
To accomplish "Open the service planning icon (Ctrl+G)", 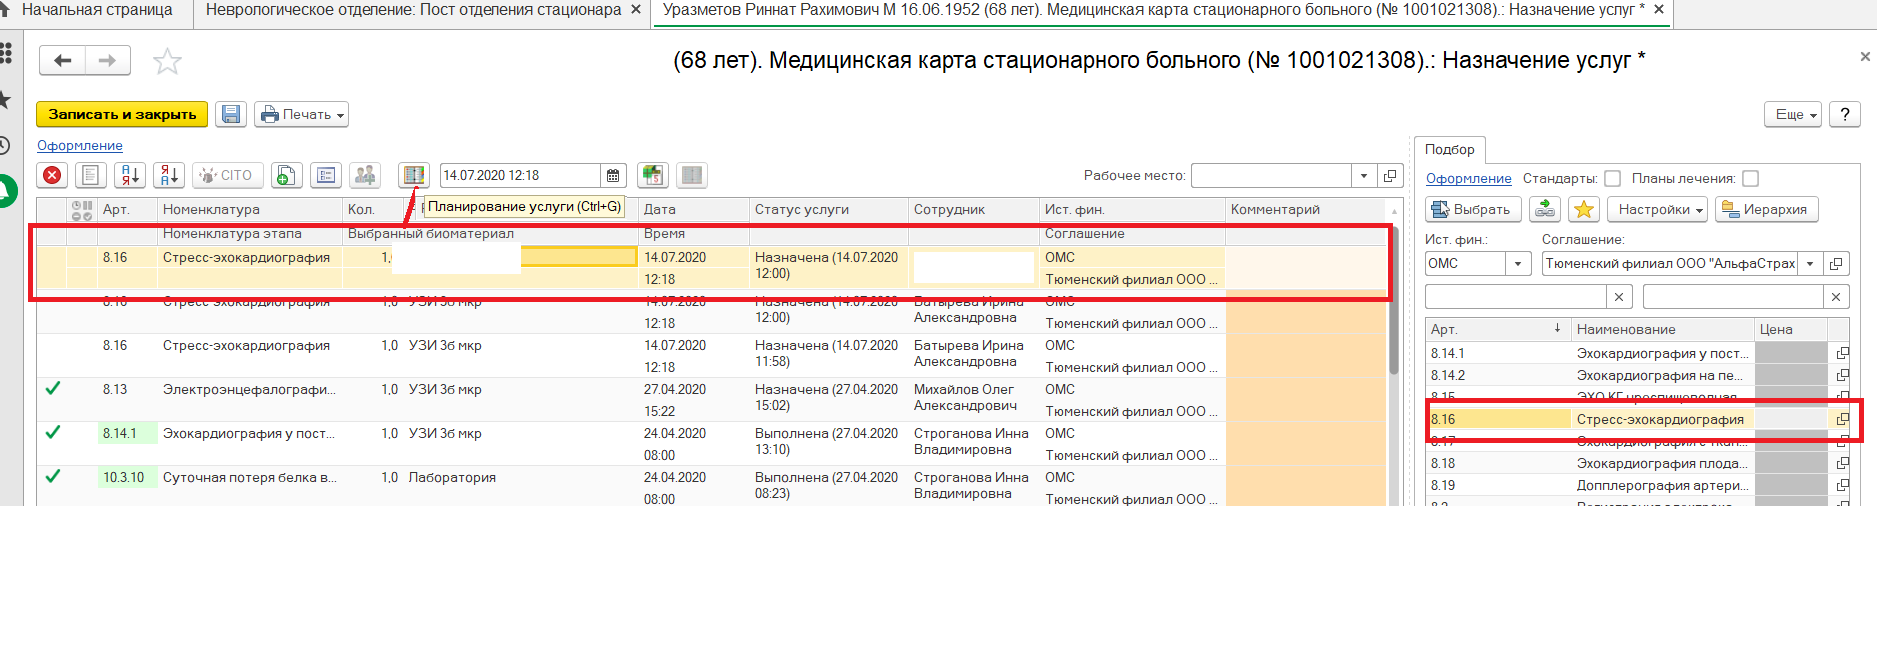I will point(413,175).
